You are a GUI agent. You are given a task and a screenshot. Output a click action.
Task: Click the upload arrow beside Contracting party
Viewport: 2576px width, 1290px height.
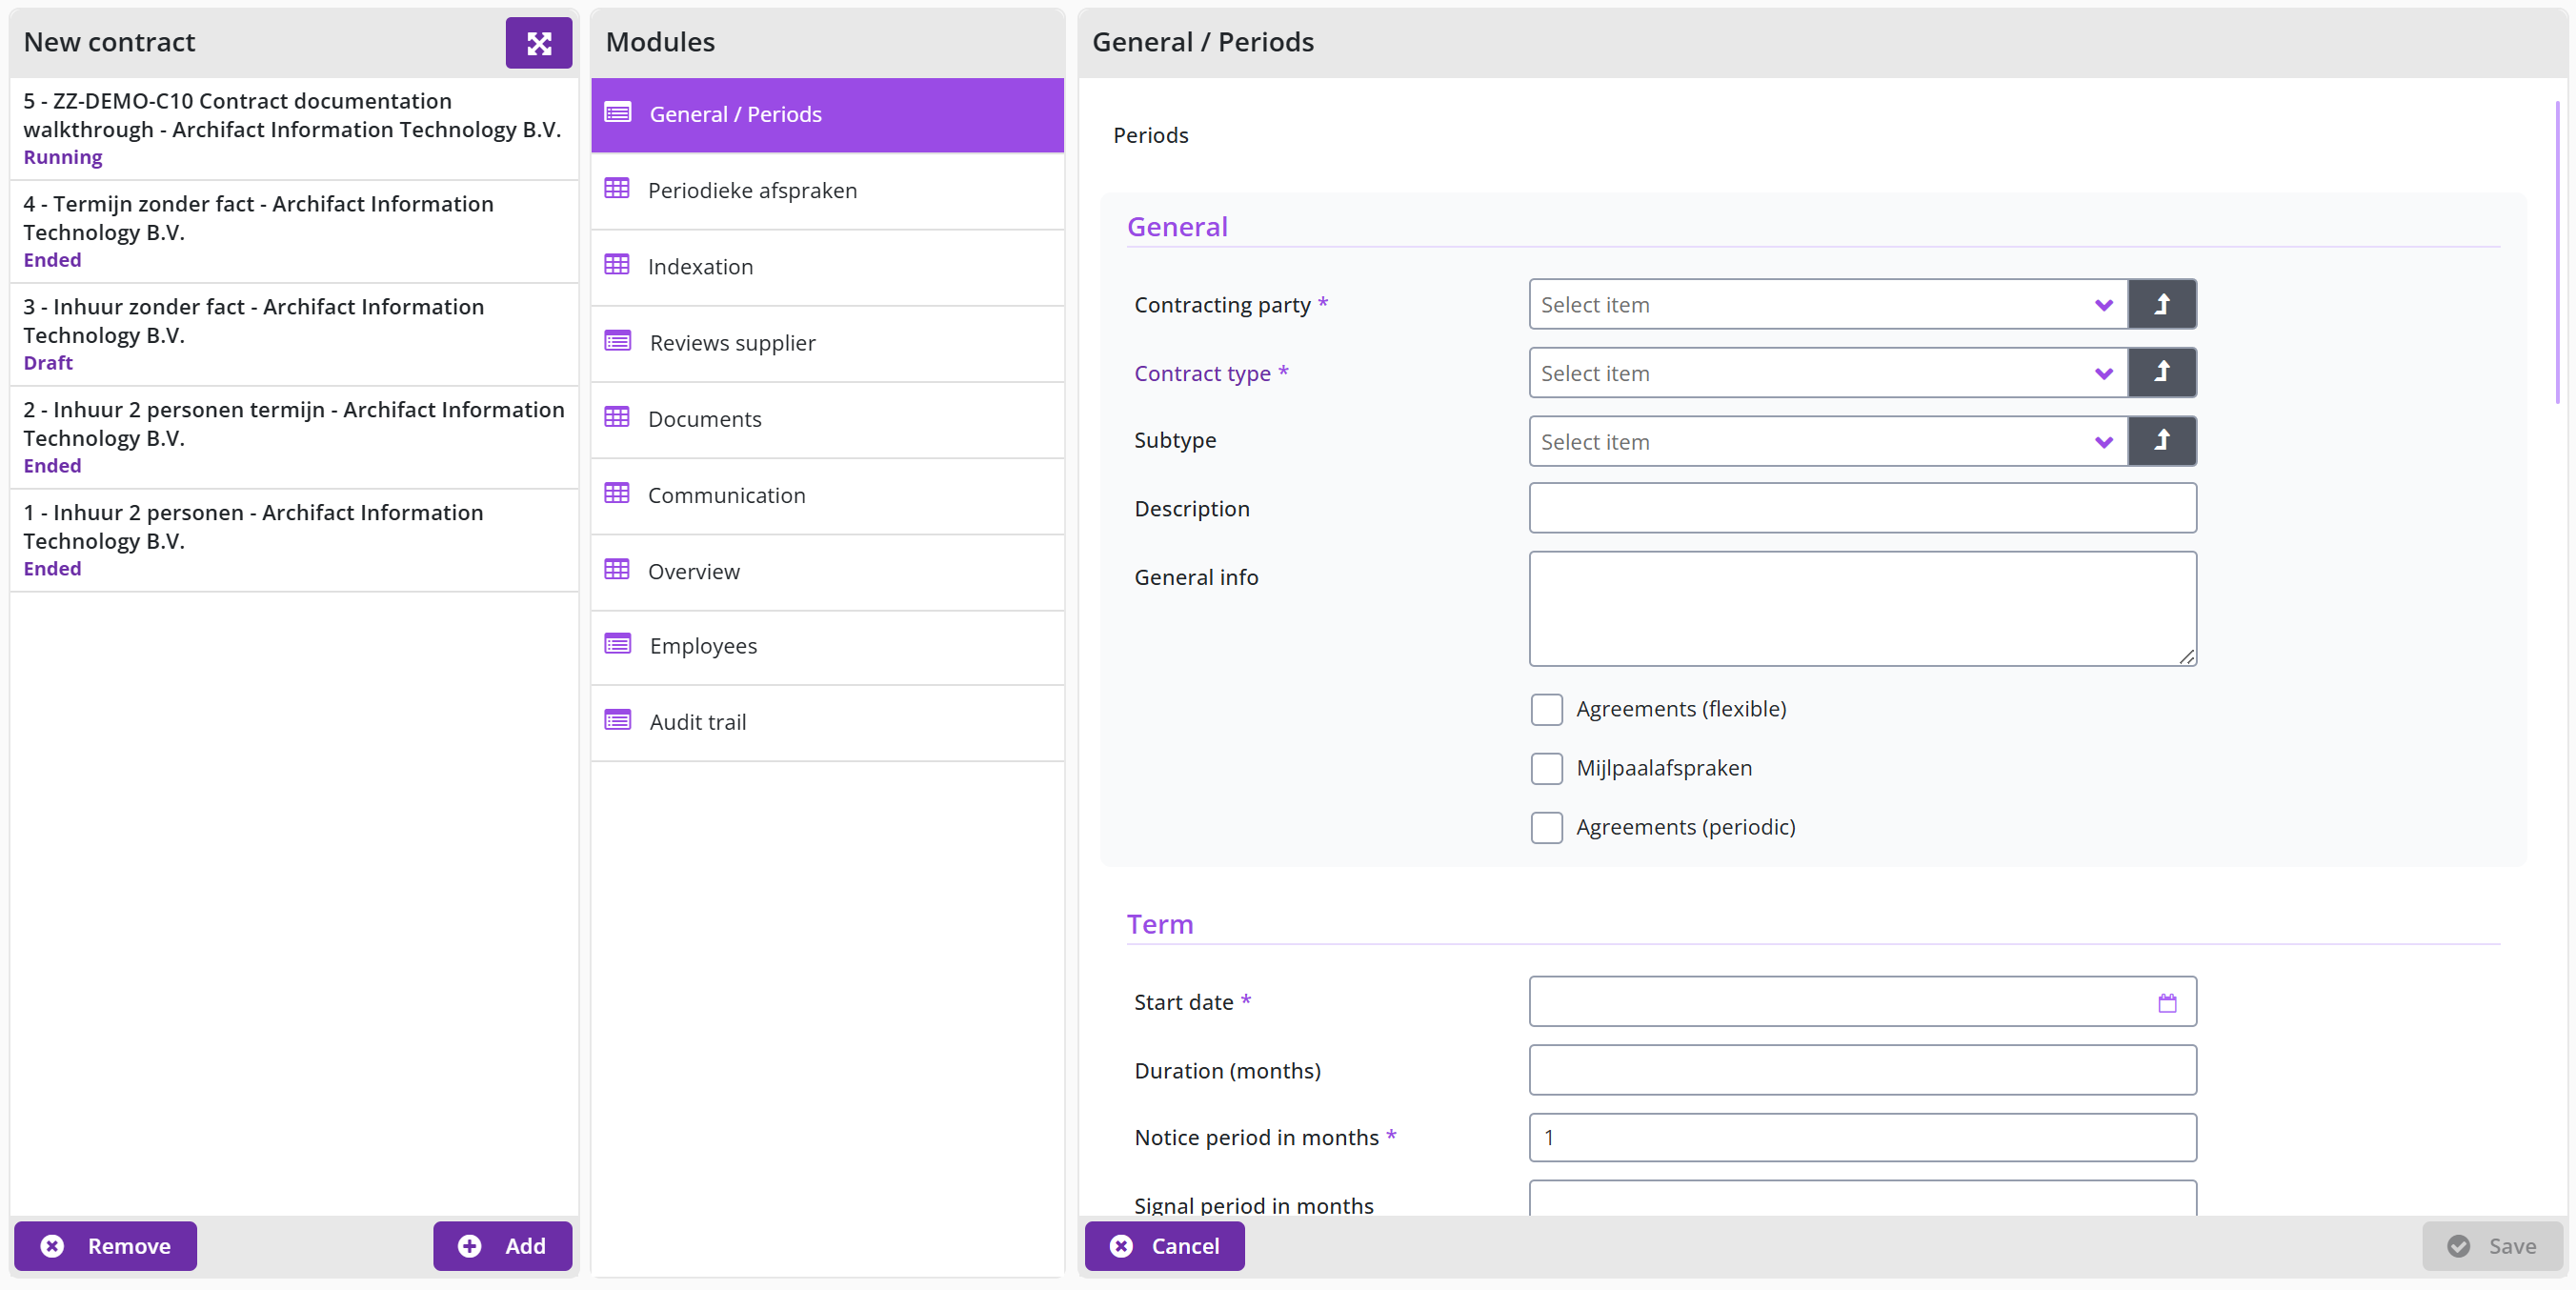tap(2161, 304)
